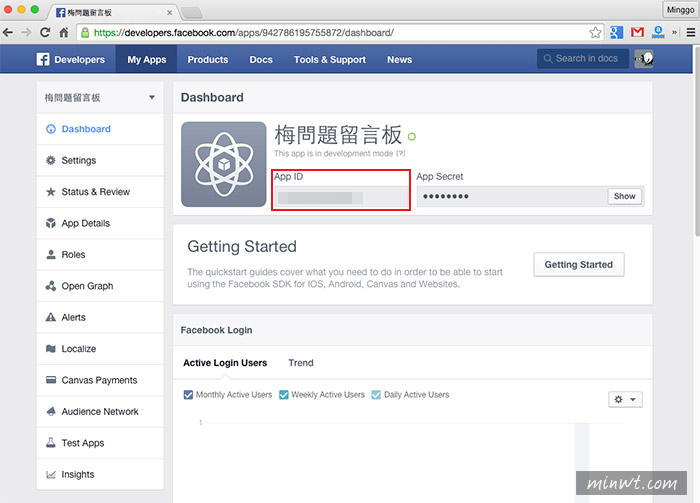
Task: Open the Settings sidebar link
Action: pyautogui.click(x=100, y=160)
